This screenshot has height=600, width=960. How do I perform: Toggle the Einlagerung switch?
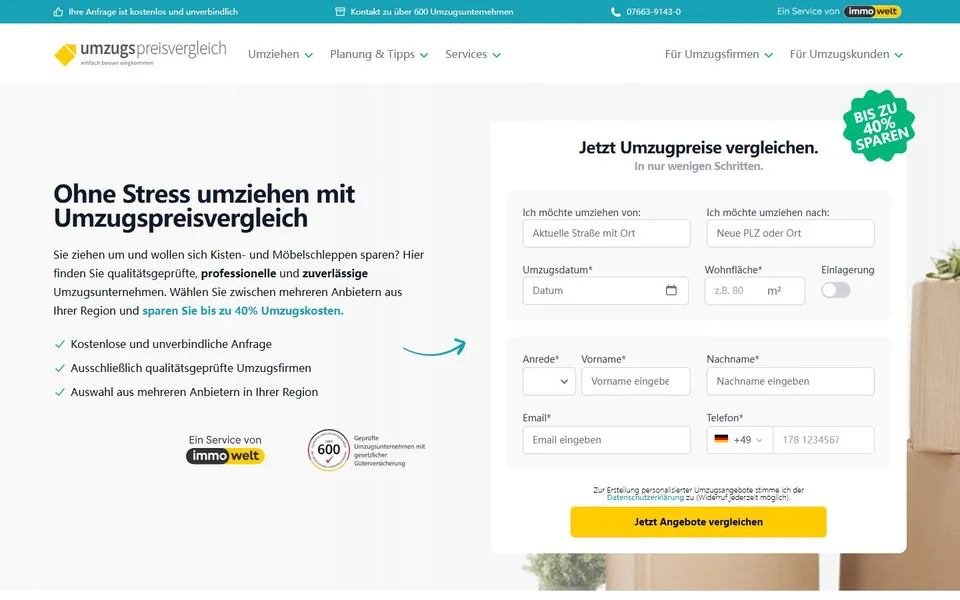click(x=836, y=290)
